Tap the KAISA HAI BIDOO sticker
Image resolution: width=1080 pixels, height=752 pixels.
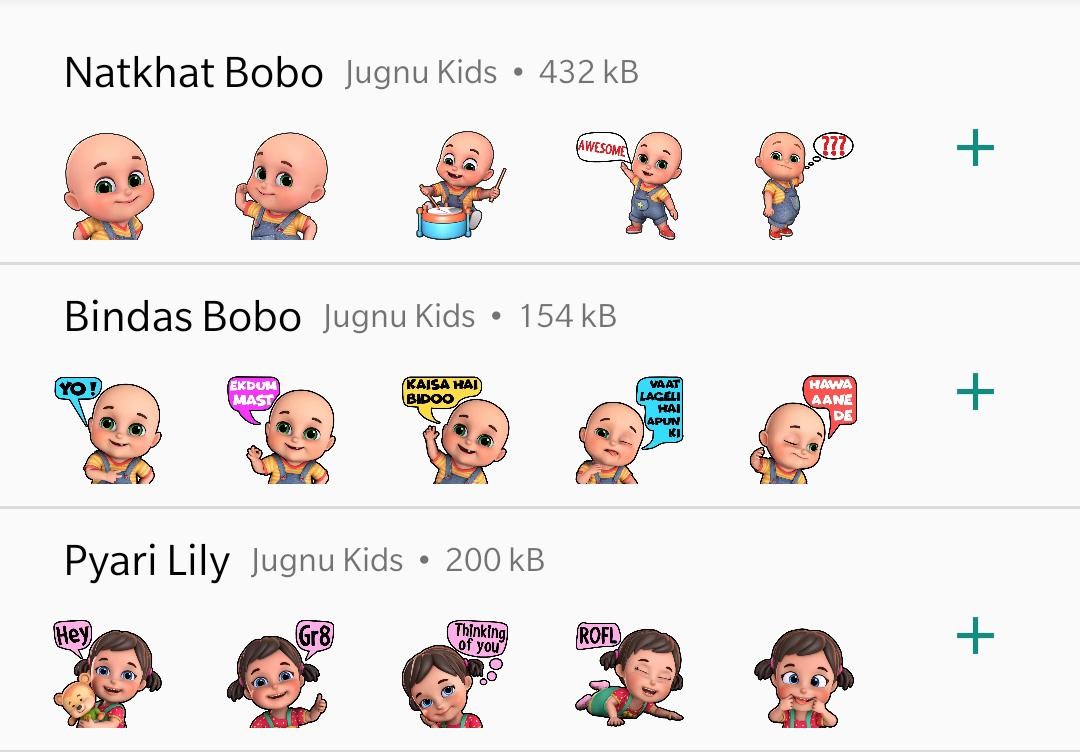tap(456, 430)
